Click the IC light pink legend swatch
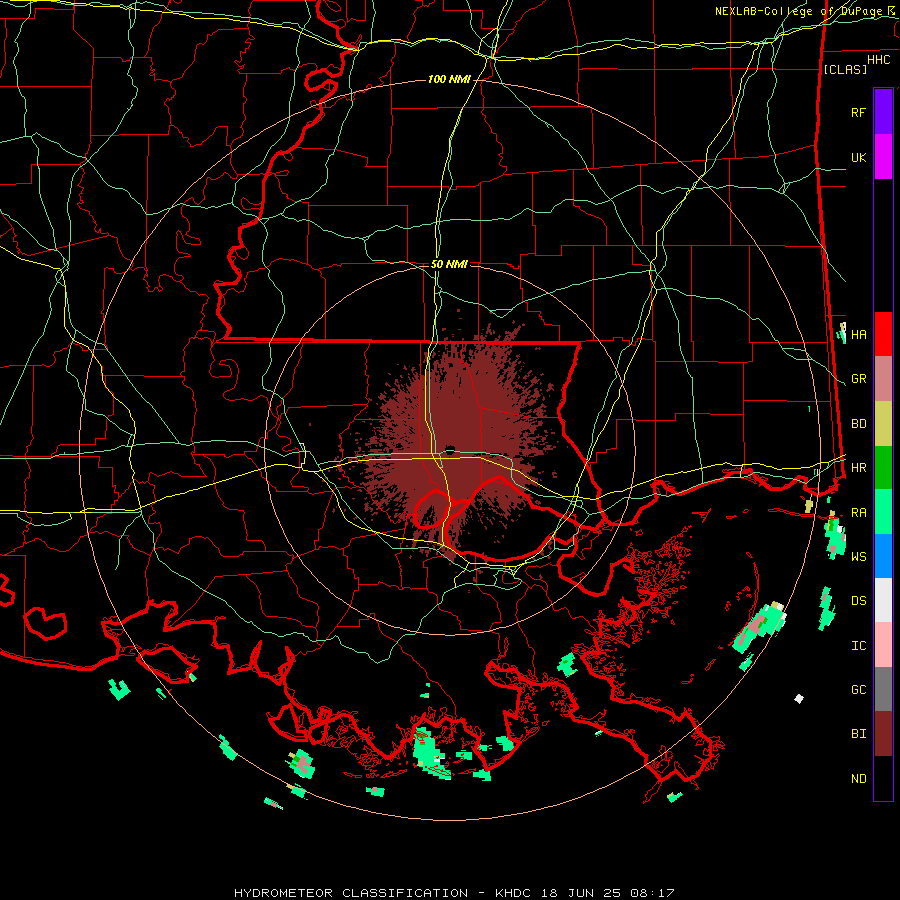The image size is (900, 900). [x=883, y=645]
